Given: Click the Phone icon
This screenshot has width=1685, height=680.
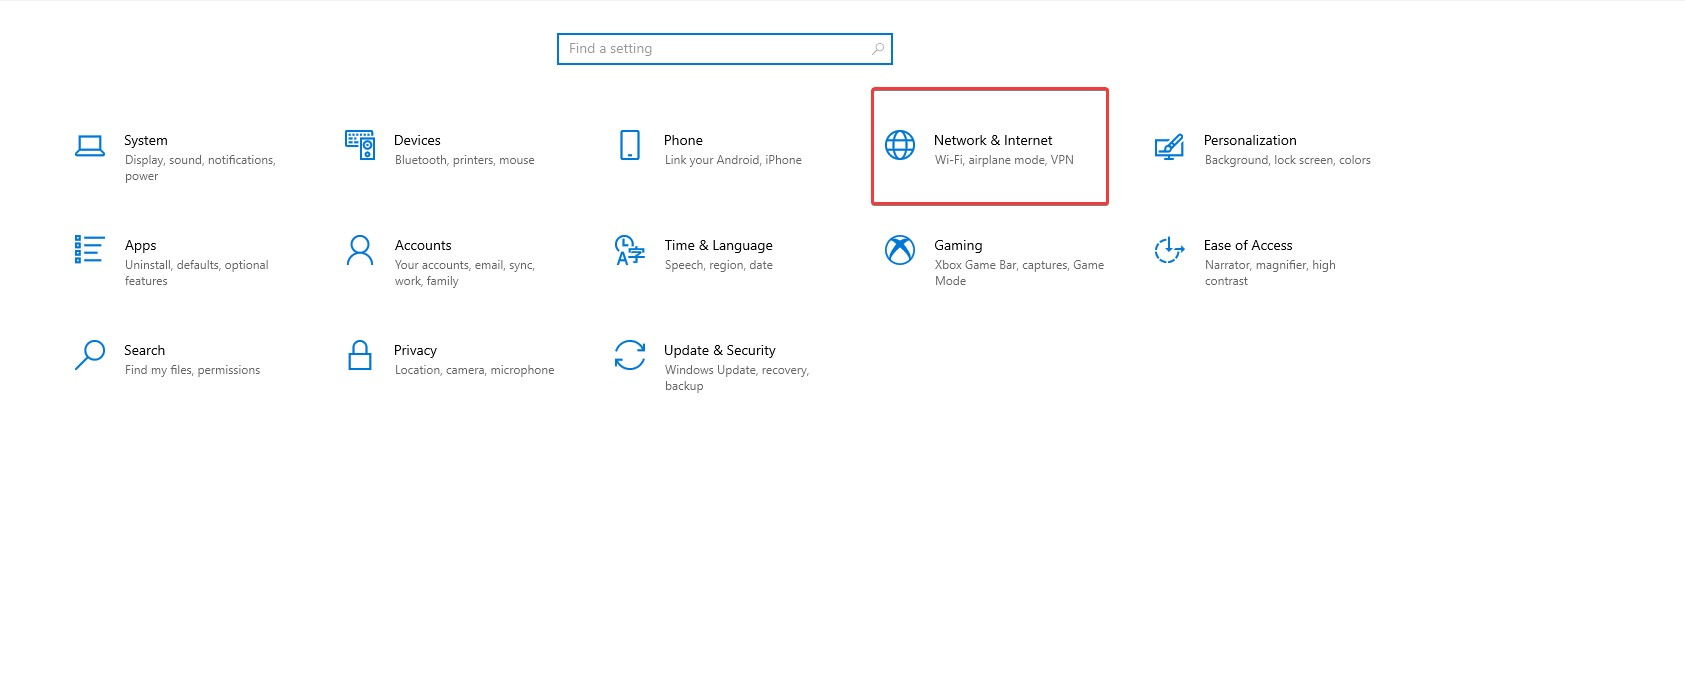Looking at the screenshot, I should coord(630,145).
